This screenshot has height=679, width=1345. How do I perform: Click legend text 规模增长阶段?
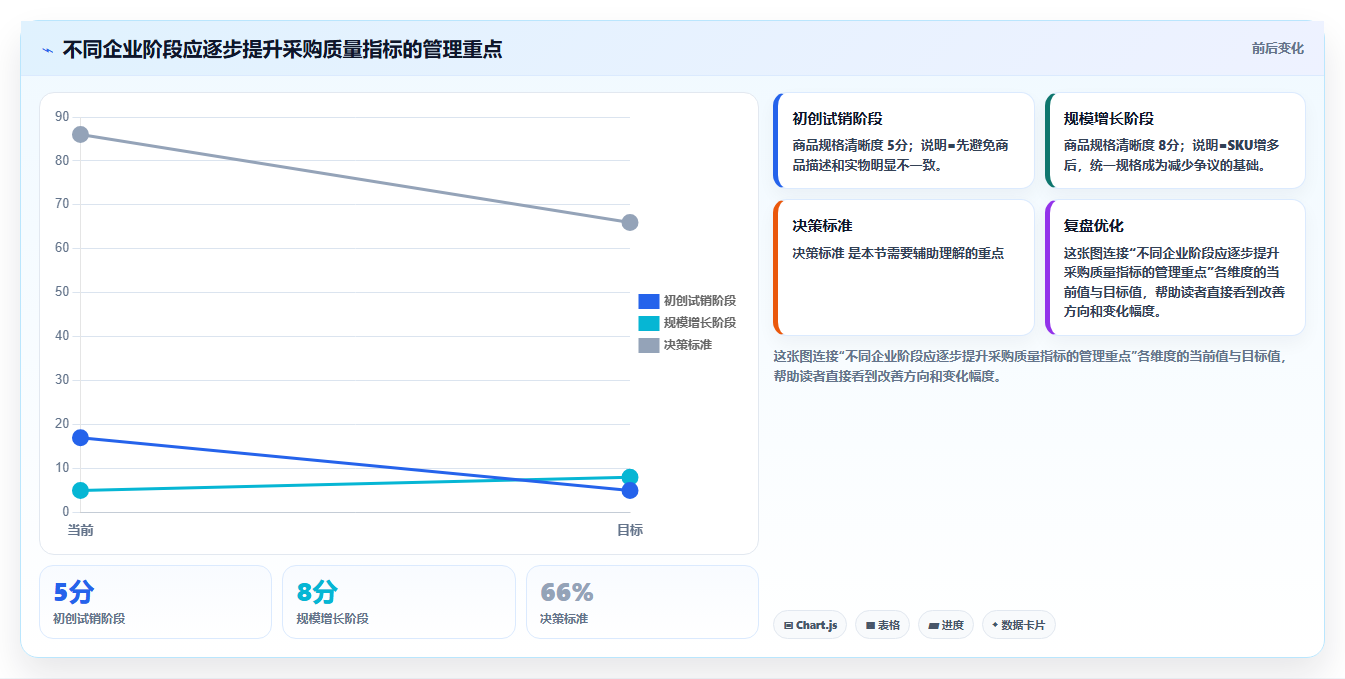[x=700, y=323]
